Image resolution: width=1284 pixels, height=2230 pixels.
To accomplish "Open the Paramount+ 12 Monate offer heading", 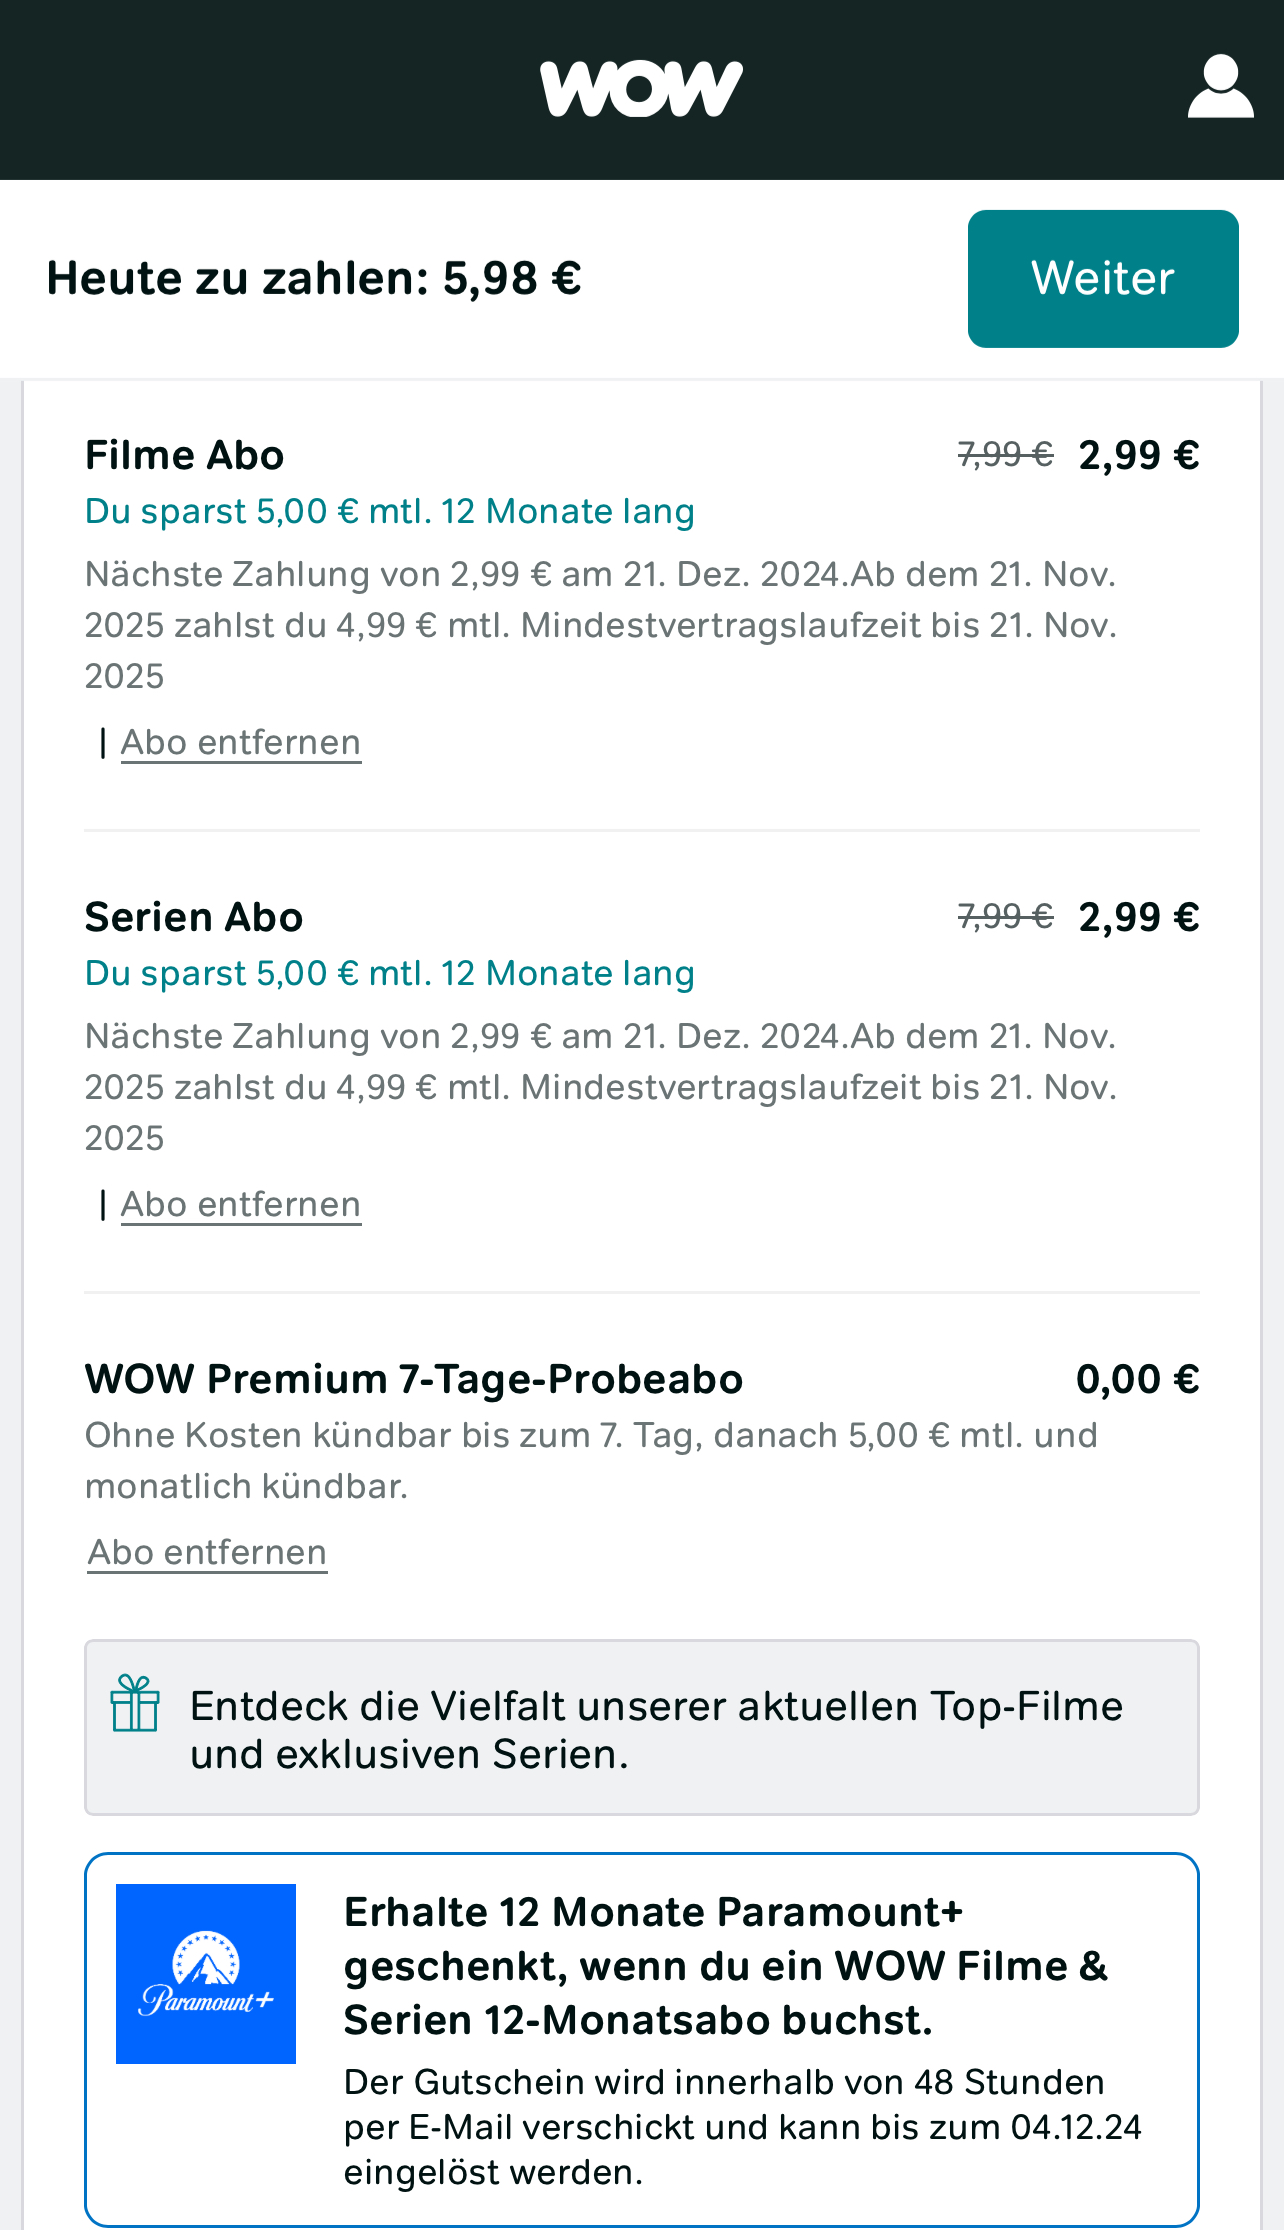I will [x=726, y=1966].
